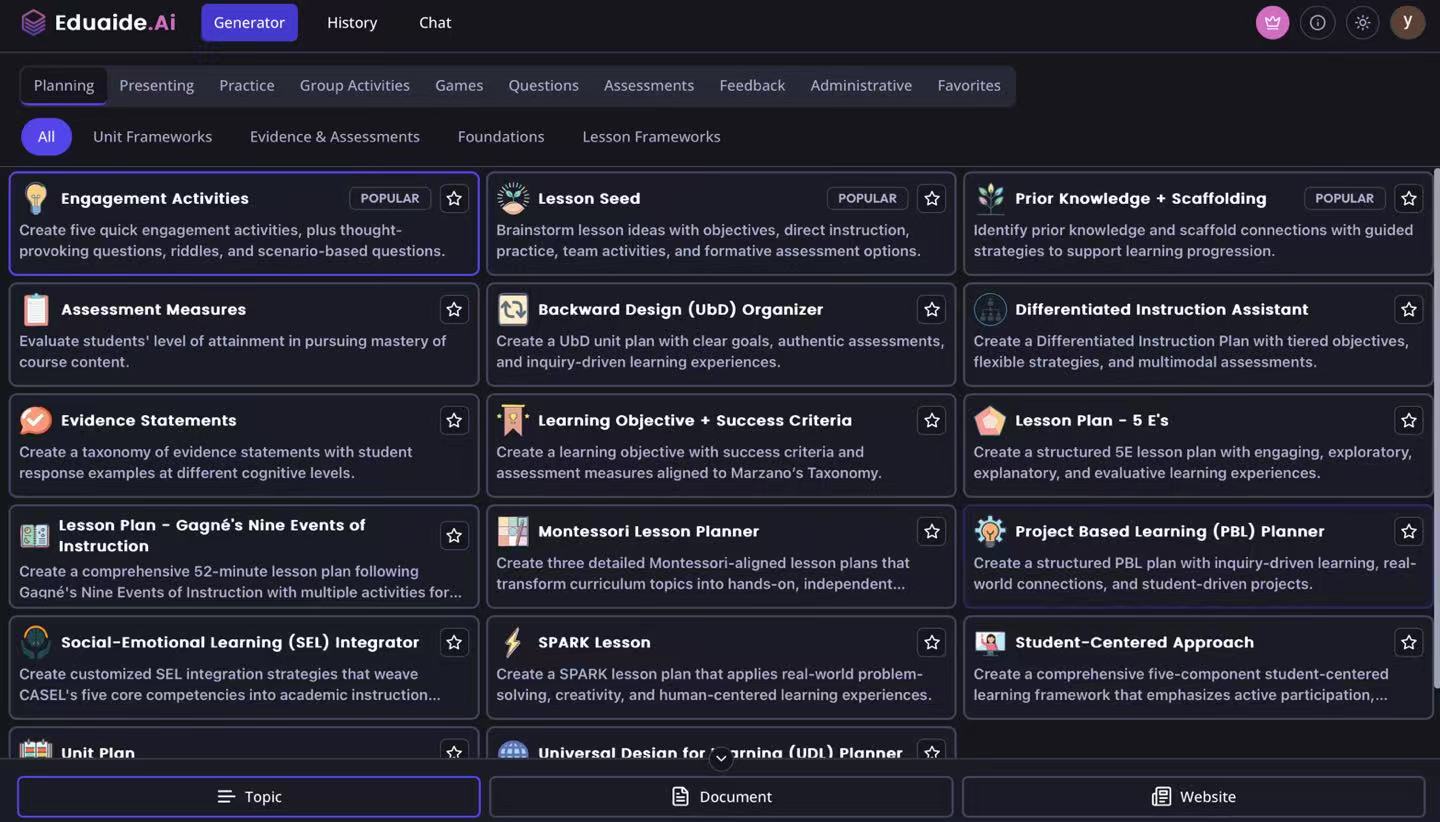1440x822 pixels.
Task: Choose the Document input mode button
Action: [x=721, y=797]
